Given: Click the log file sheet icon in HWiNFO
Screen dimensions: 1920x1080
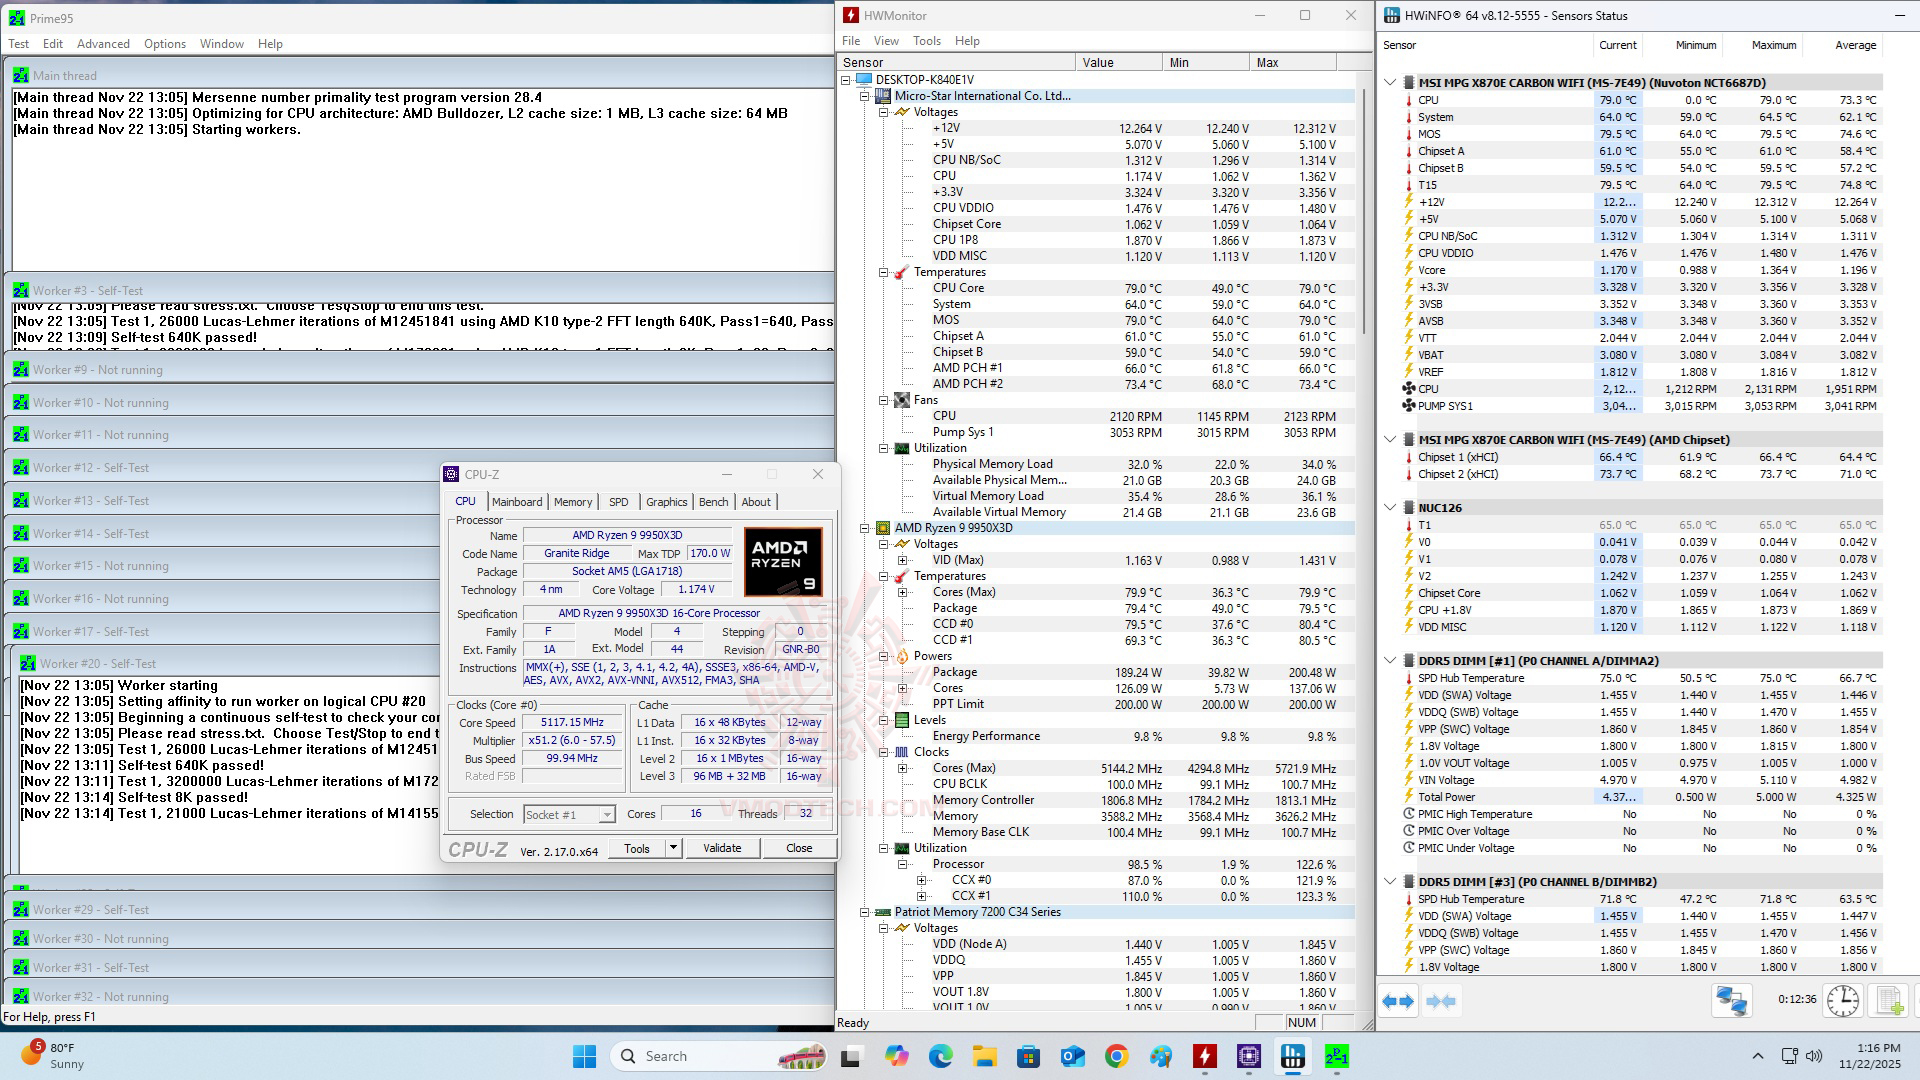Looking at the screenshot, I should [1889, 1001].
